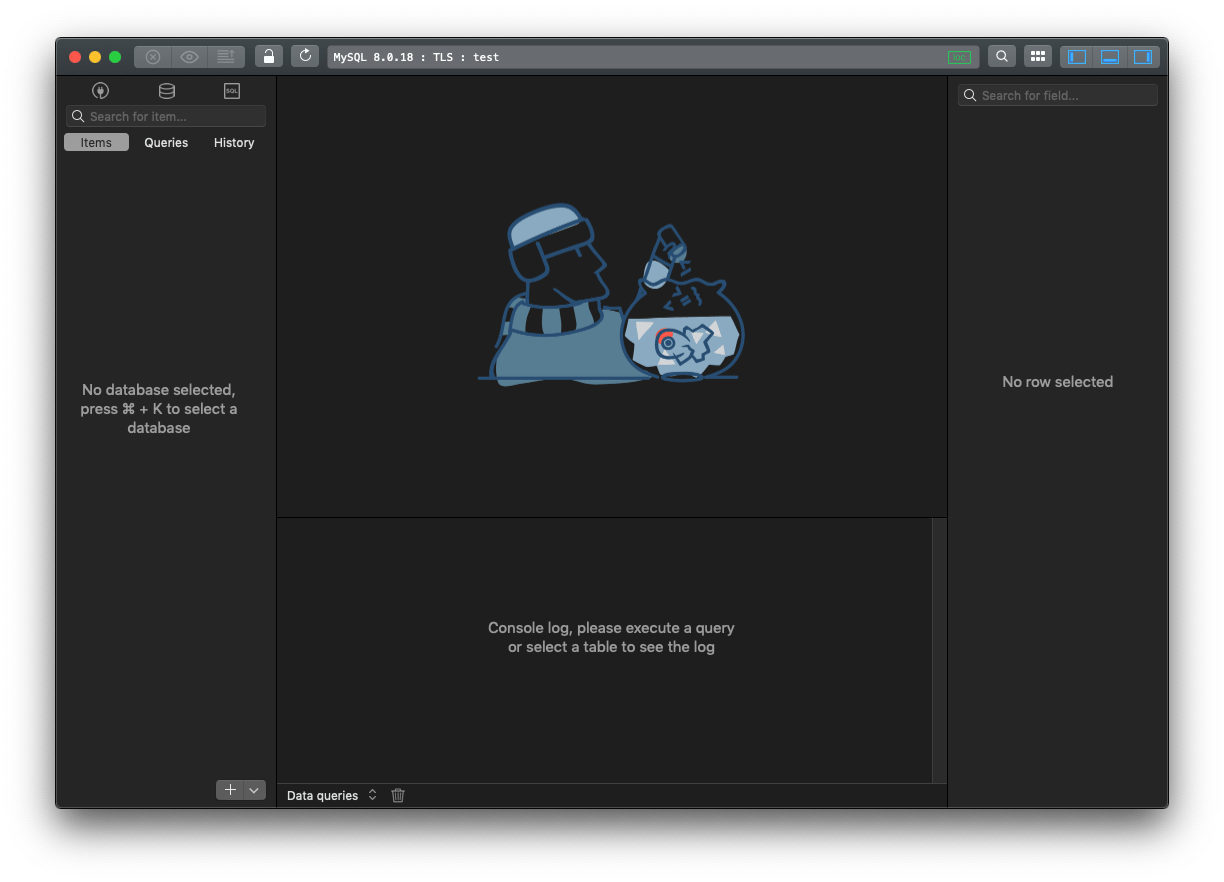Clear console log with trash icon
Screen dimensions: 1224x882
tap(398, 795)
